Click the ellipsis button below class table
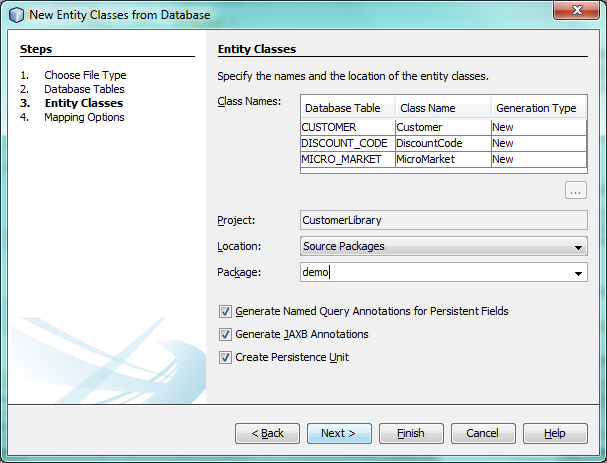 [x=575, y=190]
